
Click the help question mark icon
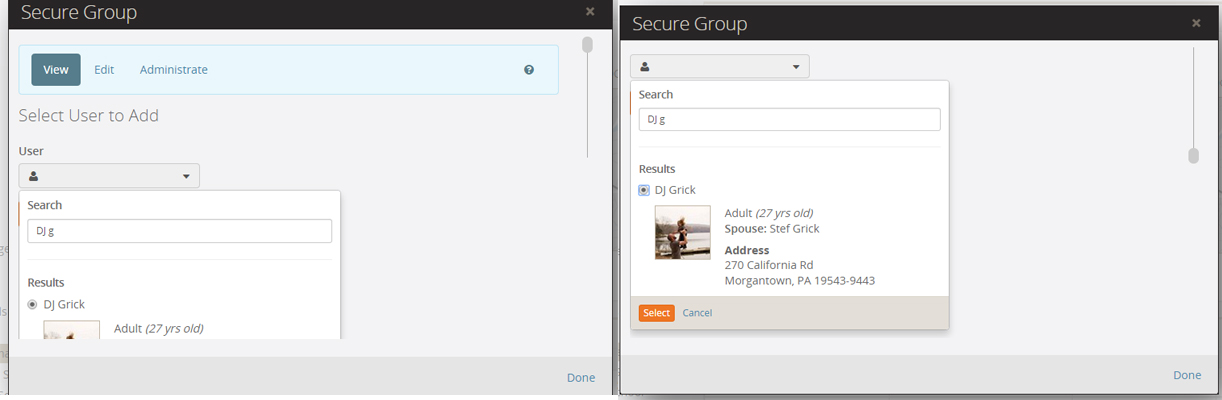click(529, 70)
